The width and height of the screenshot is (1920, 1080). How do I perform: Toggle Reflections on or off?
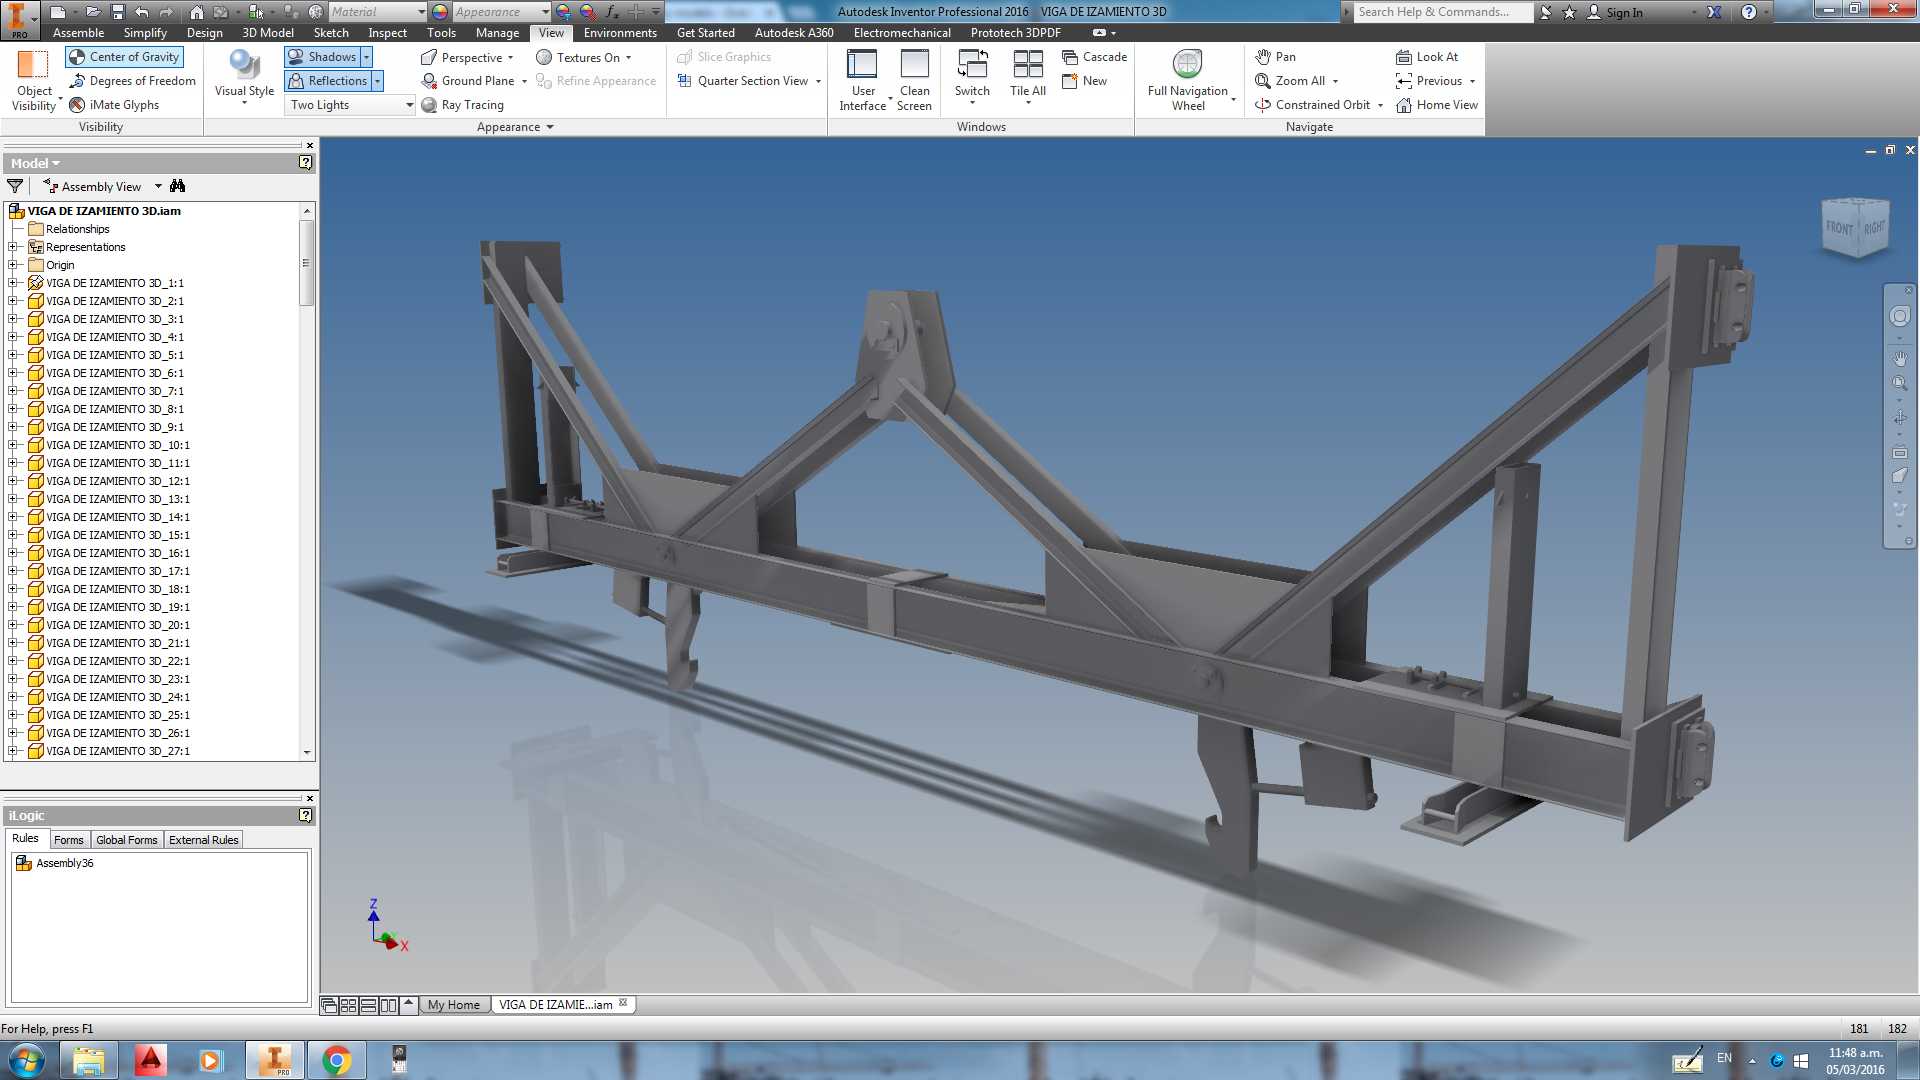pos(328,81)
